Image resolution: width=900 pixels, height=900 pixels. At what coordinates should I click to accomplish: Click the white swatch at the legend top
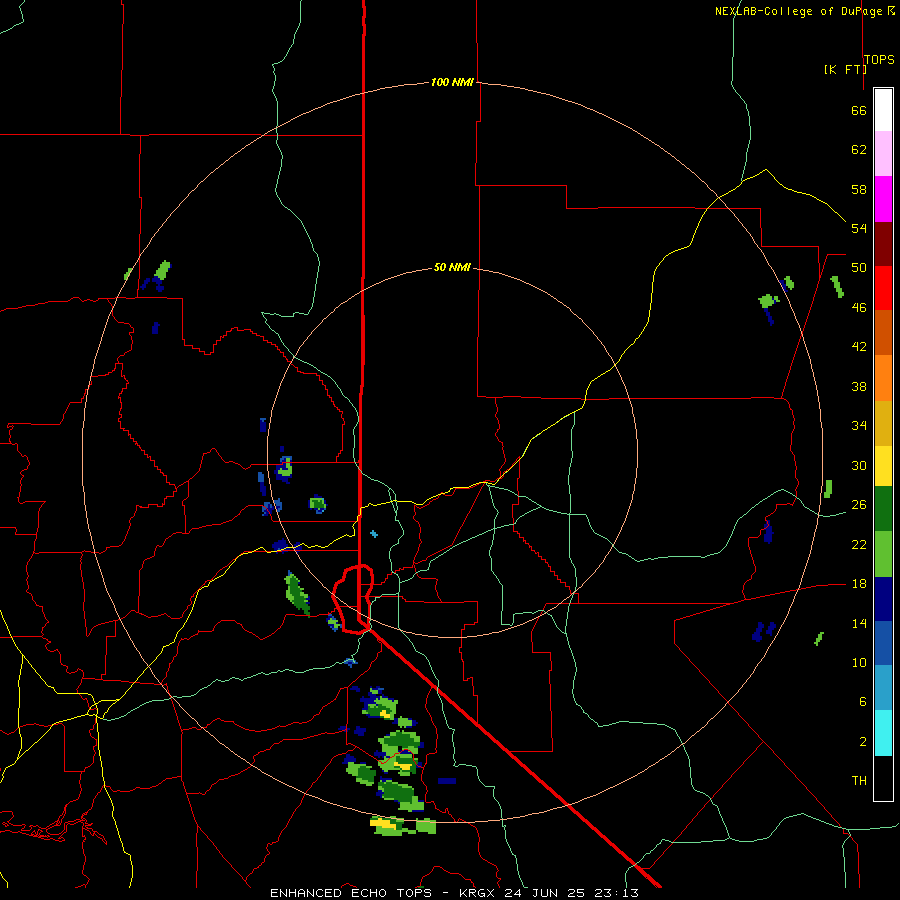[883, 110]
